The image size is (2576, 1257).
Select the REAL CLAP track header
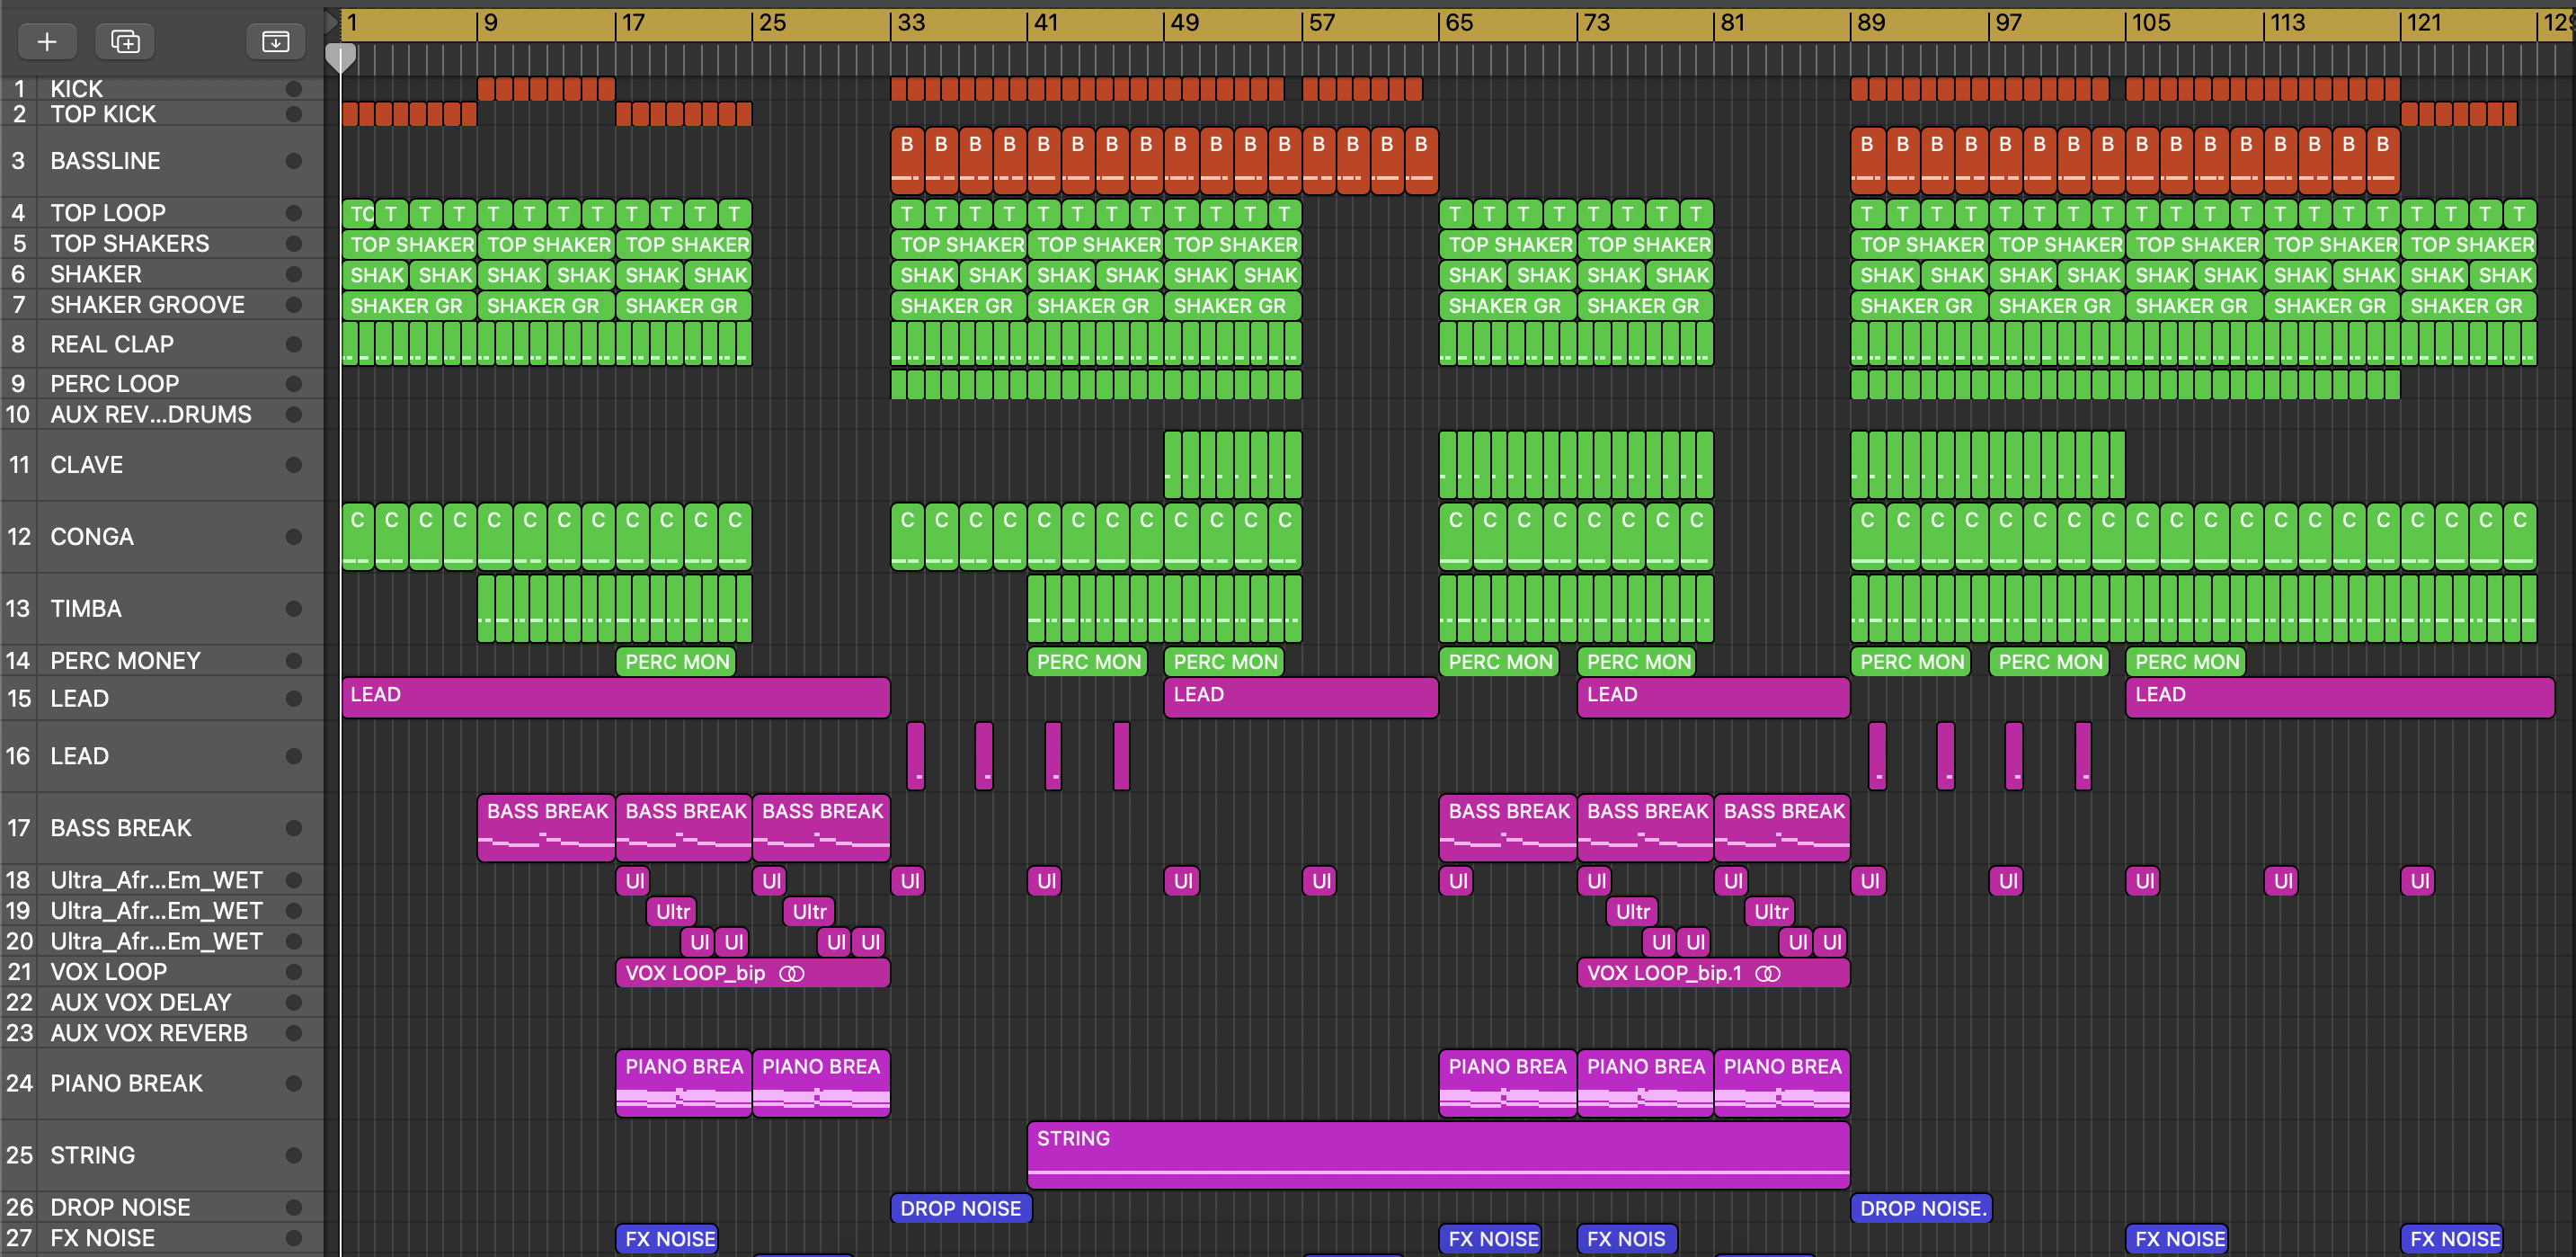pos(162,344)
